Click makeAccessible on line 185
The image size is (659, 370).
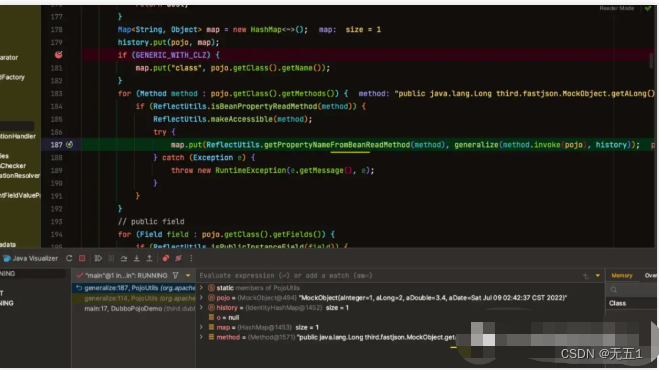tap(242, 119)
